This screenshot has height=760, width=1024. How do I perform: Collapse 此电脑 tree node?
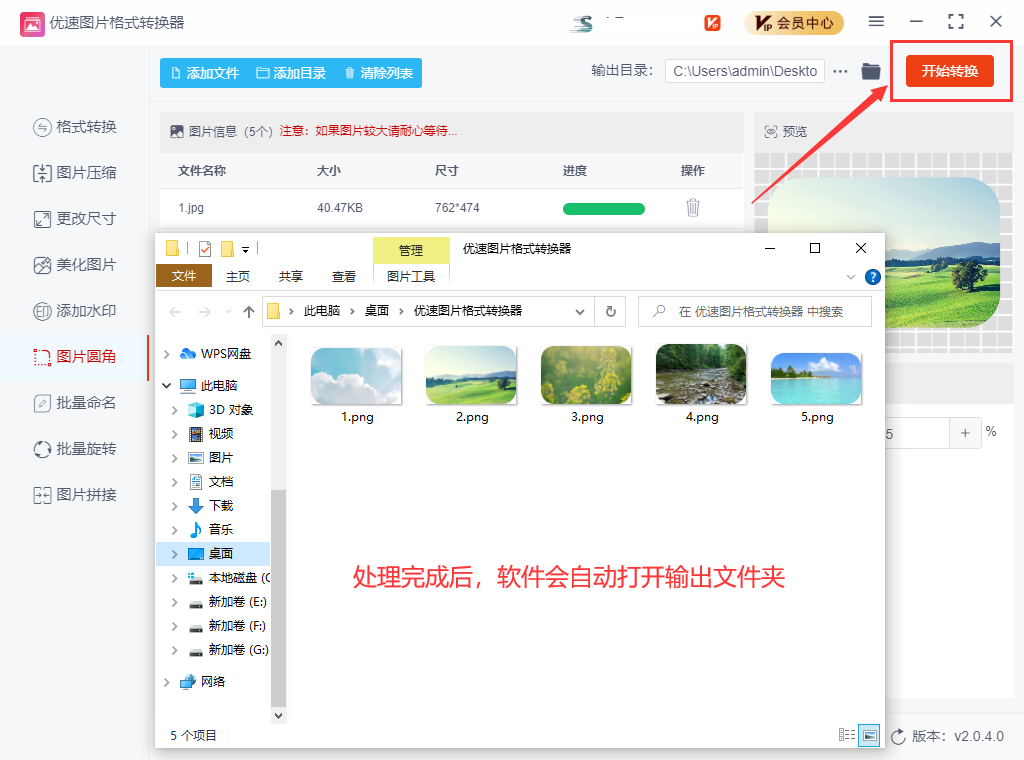pos(167,385)
